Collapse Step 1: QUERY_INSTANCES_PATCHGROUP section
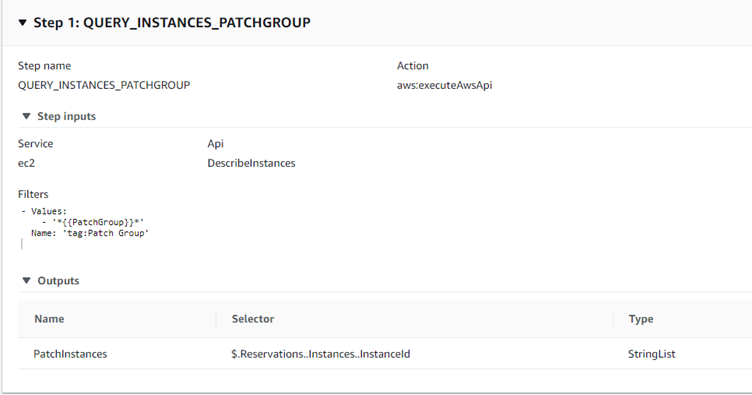752x395 pixels. point(23,23)
